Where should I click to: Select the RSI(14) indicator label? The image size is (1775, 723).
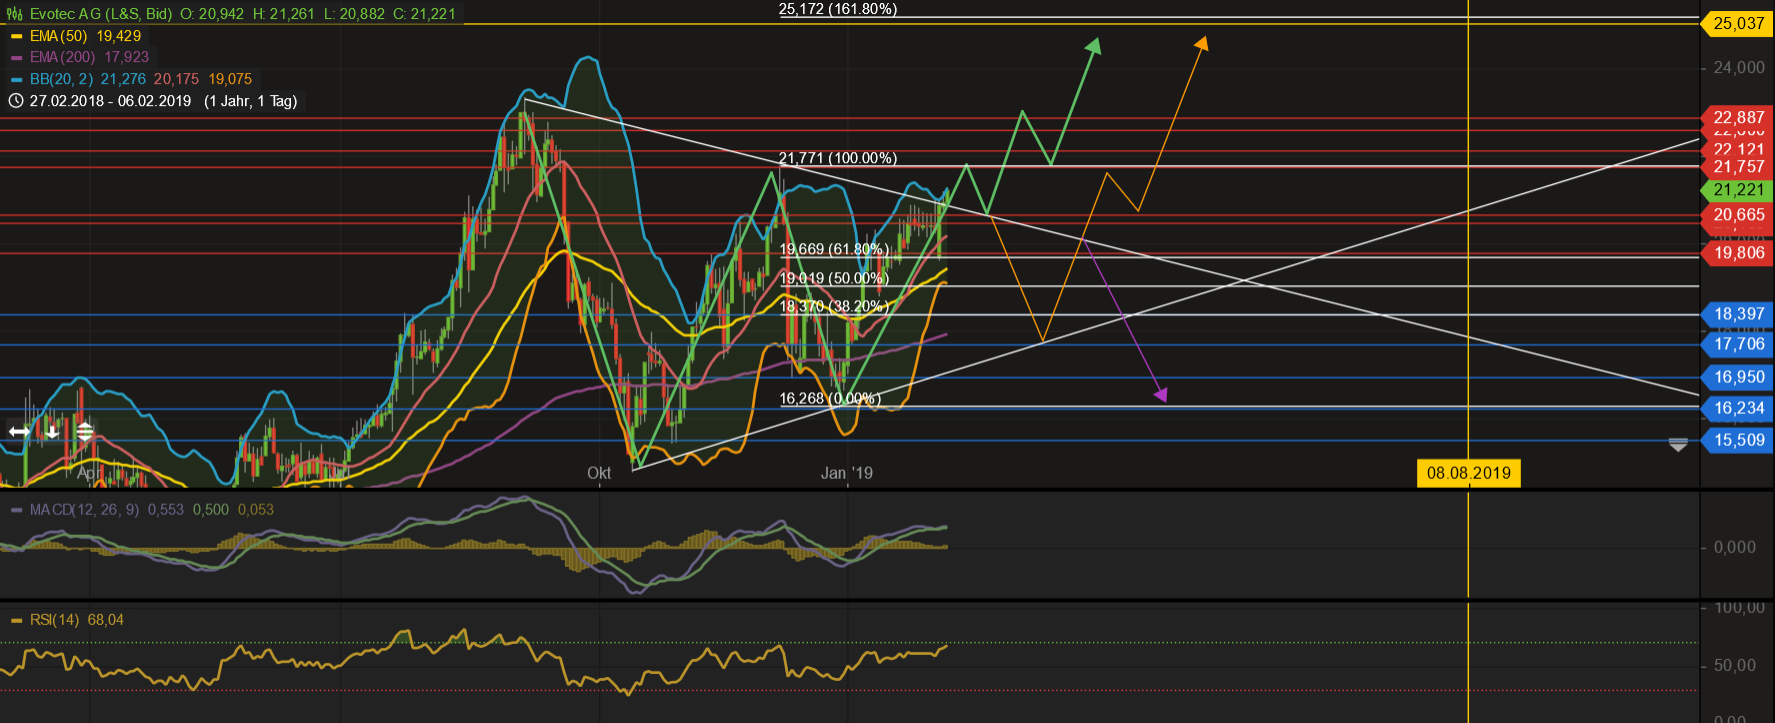pyautogui.click(x=54, y=620)
